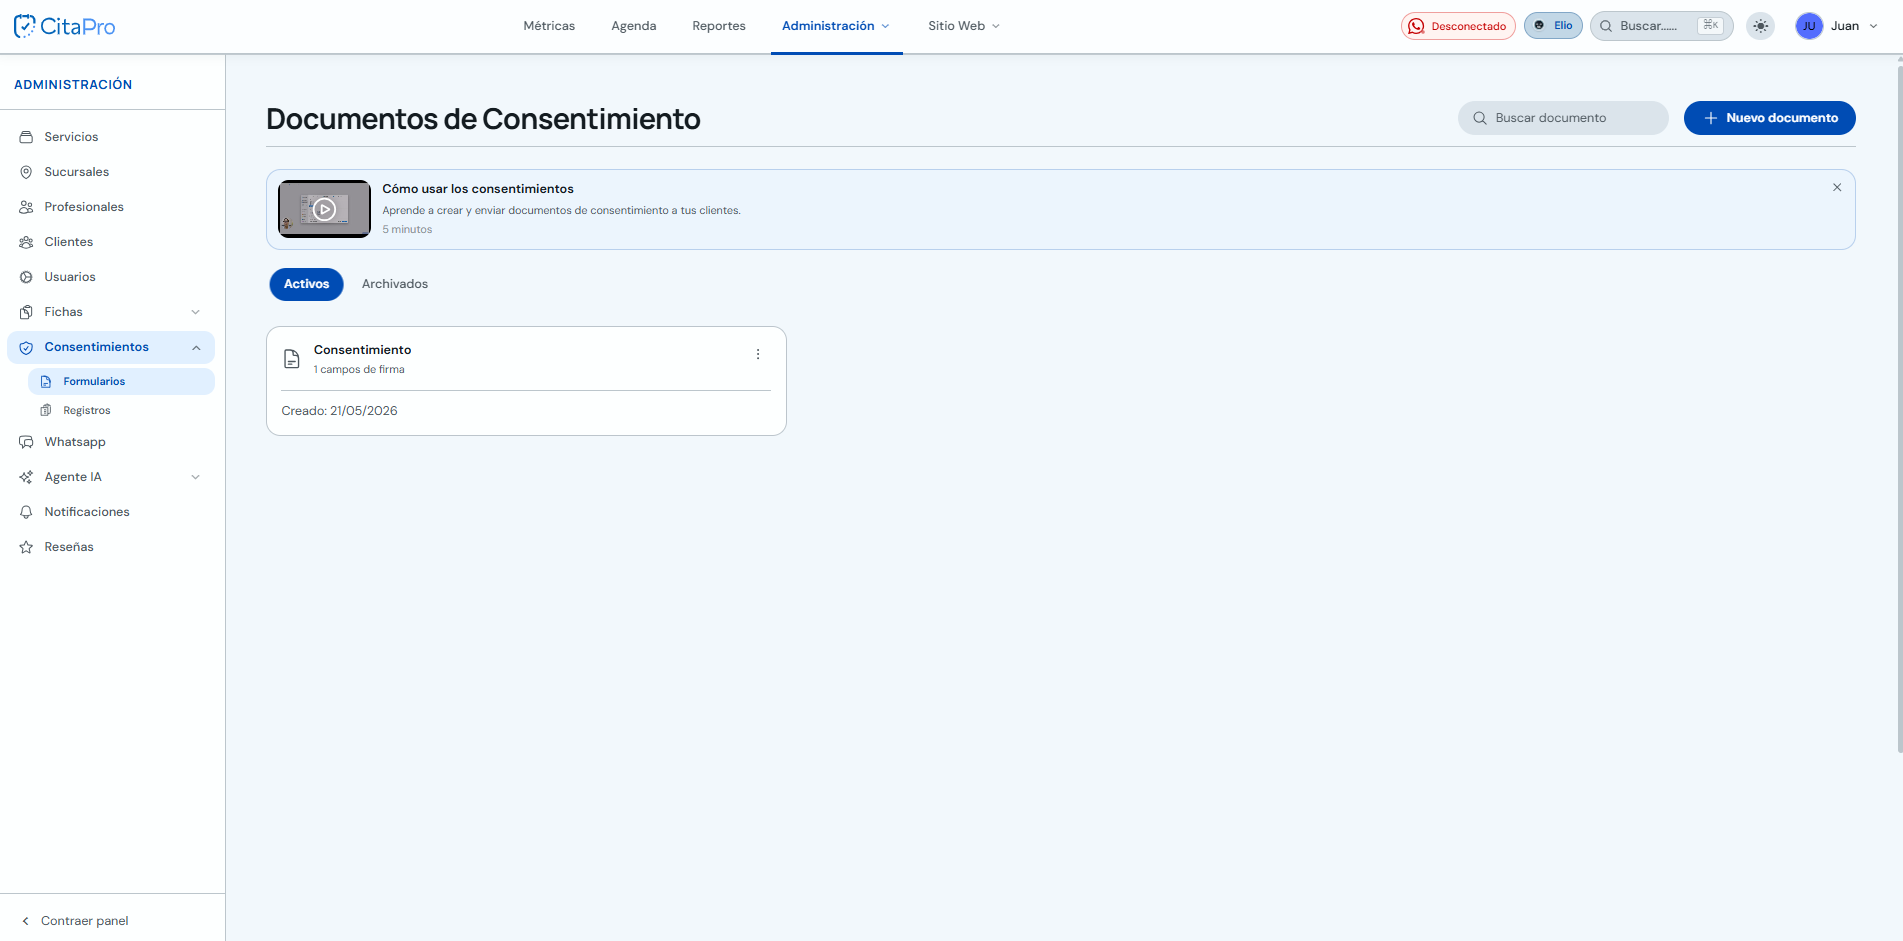The width and height of the screenshot is (1903, 941).
Task: Click the Reseñas star icon
Action: tap(26, 547)
